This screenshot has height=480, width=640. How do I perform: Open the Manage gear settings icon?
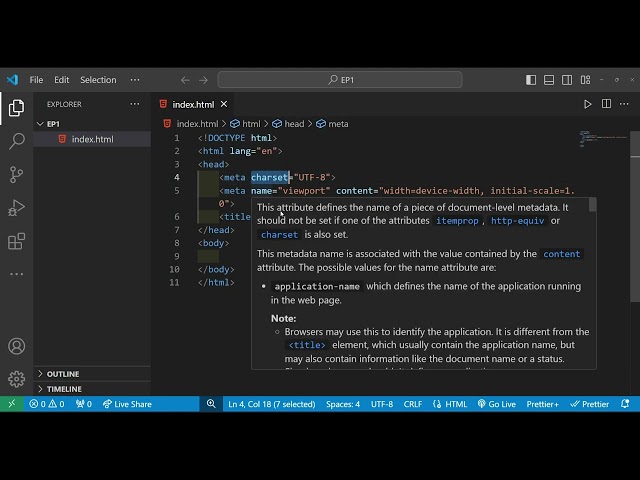tap(16, 379)
